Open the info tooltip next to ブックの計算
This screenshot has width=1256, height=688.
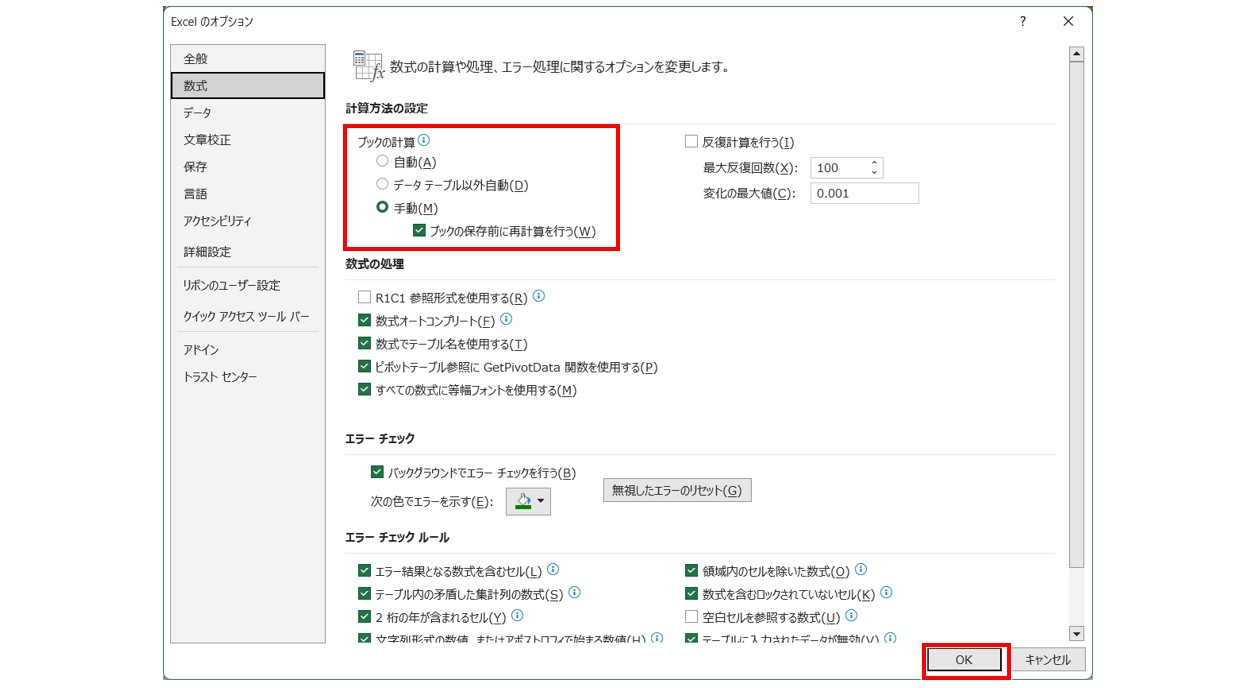[424, 141]
